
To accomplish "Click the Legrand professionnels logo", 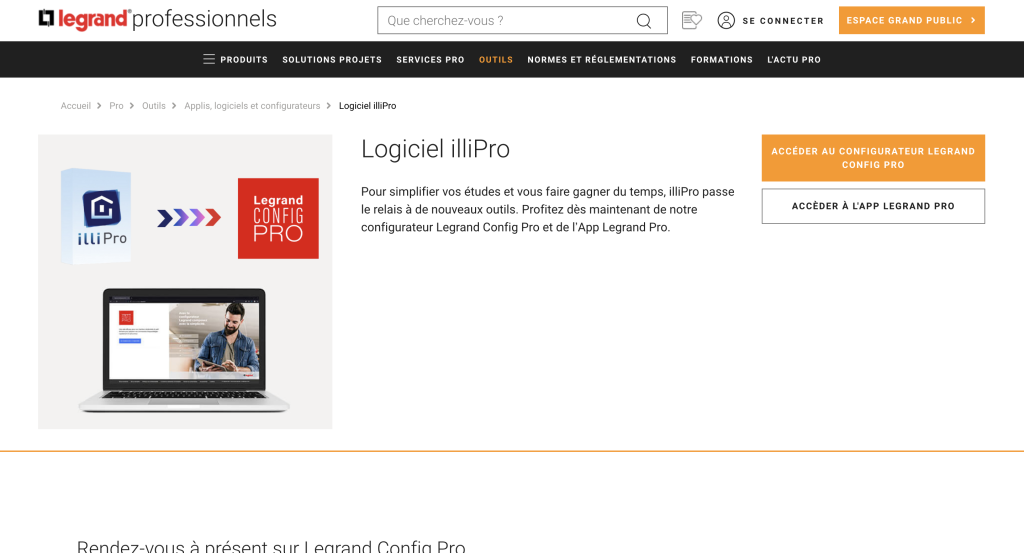I will [157, 20].
